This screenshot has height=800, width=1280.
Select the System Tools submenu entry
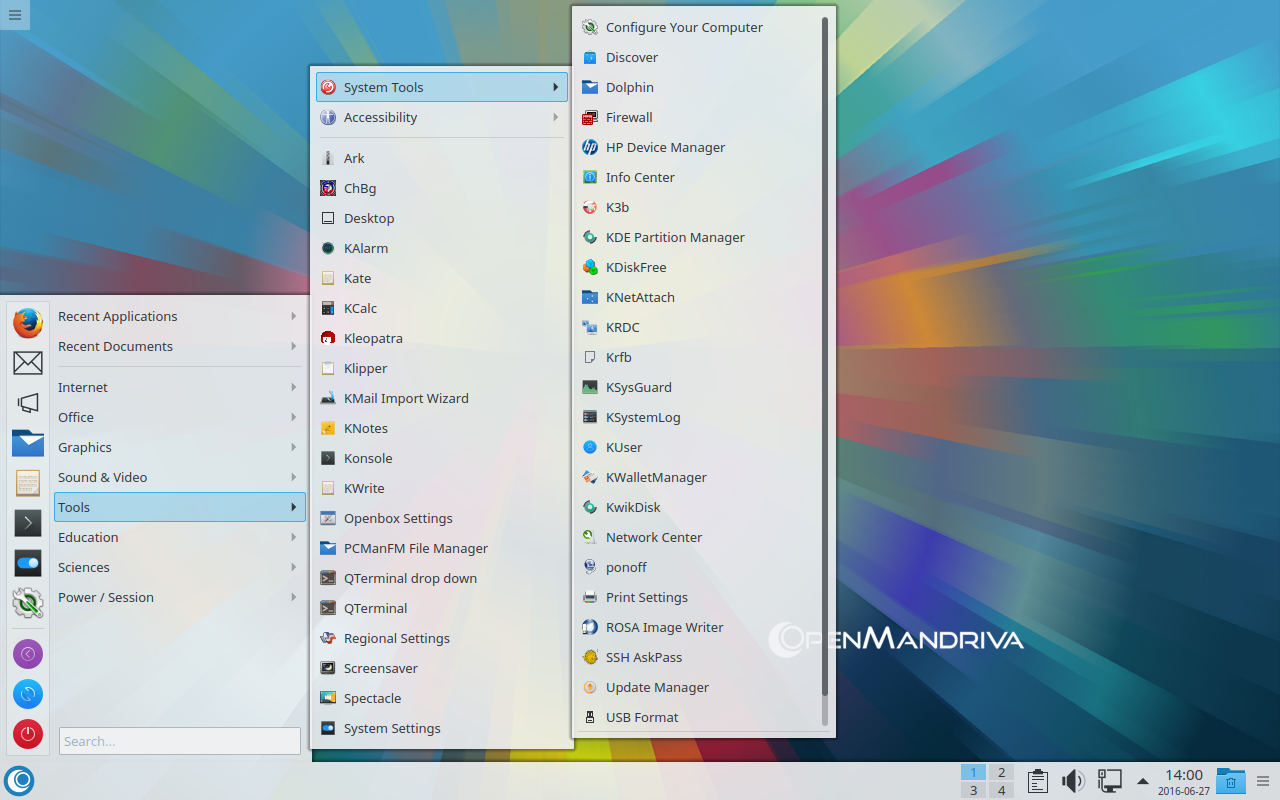[x=441, y=87]
